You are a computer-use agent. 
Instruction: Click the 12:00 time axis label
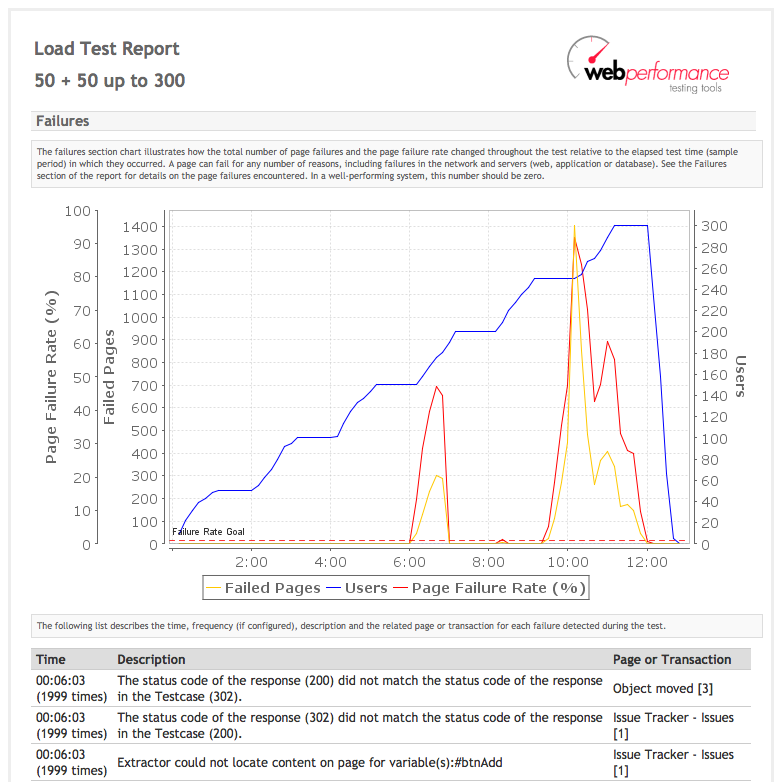[x=647, y=563]
